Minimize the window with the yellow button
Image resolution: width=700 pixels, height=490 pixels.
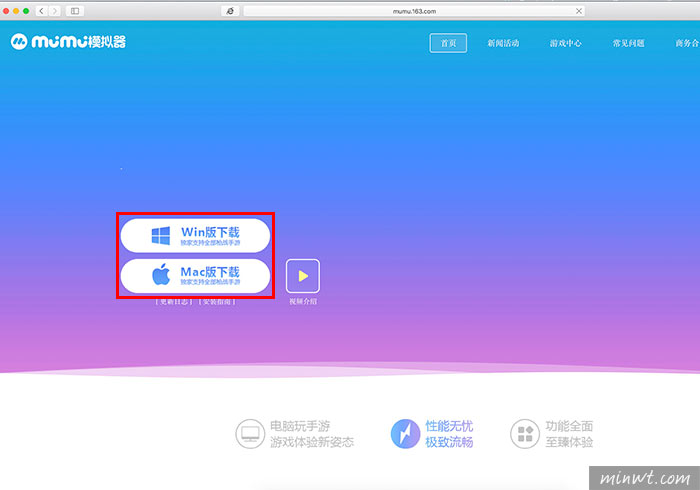point(16,11)
